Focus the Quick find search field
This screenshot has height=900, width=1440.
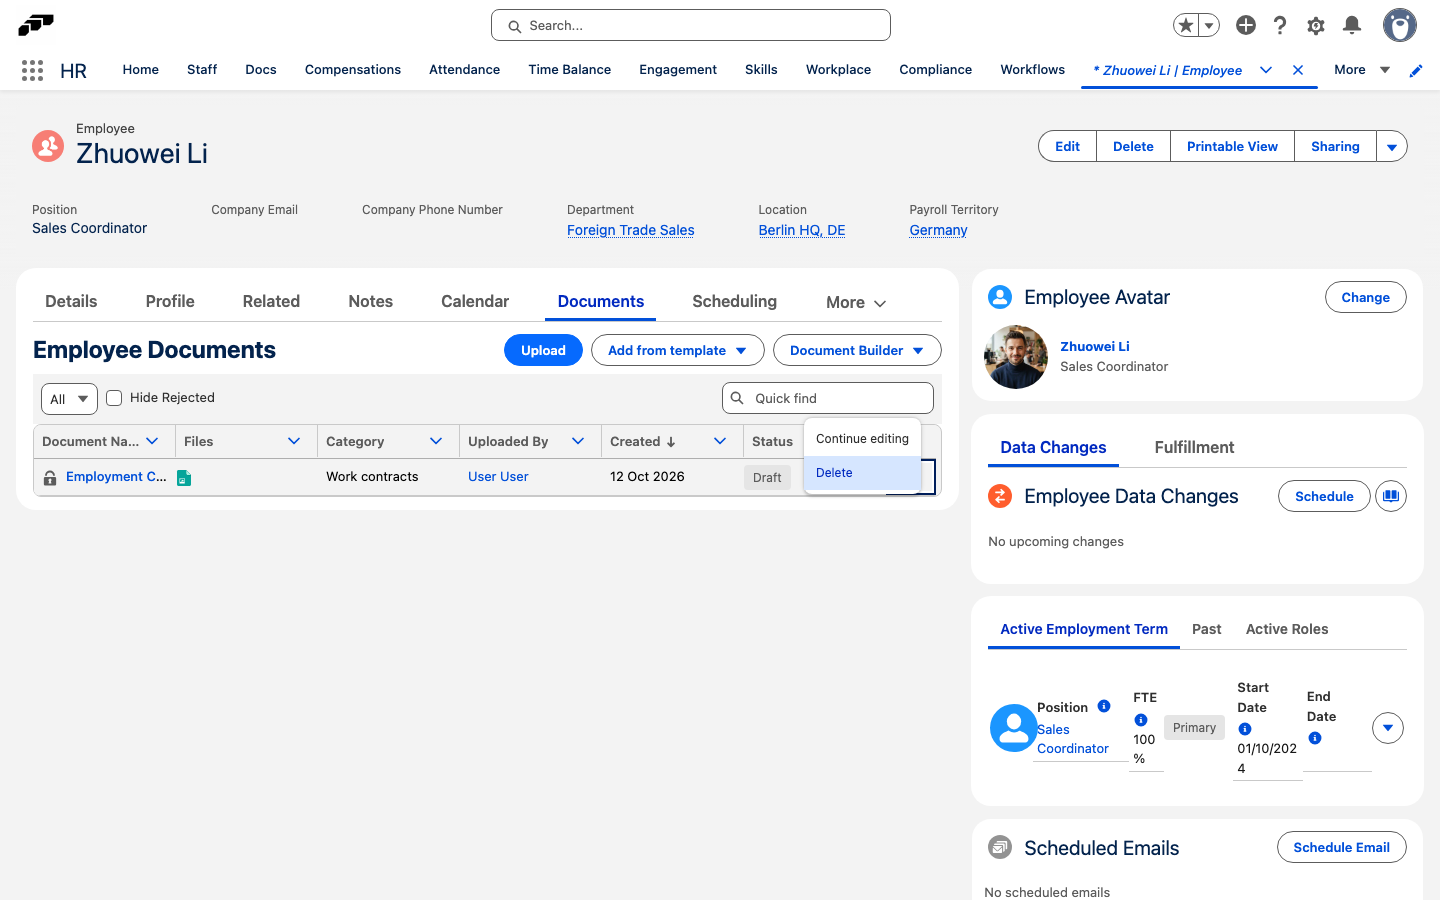[828, 398]
